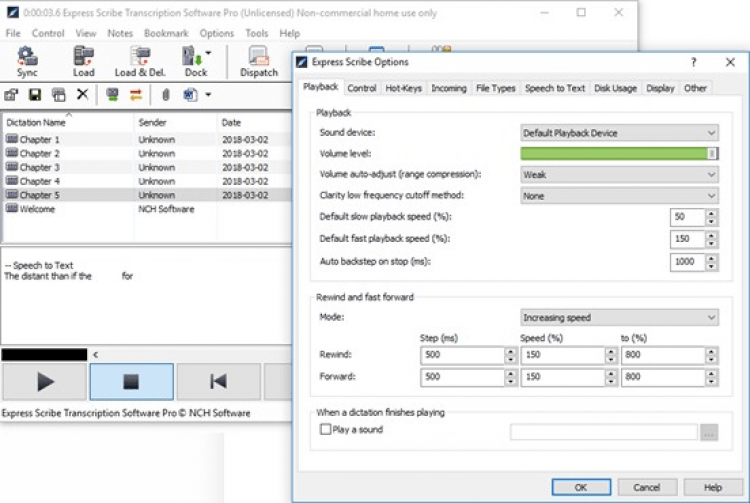Open the Sound device dropdown

click(x=619, y=133)
